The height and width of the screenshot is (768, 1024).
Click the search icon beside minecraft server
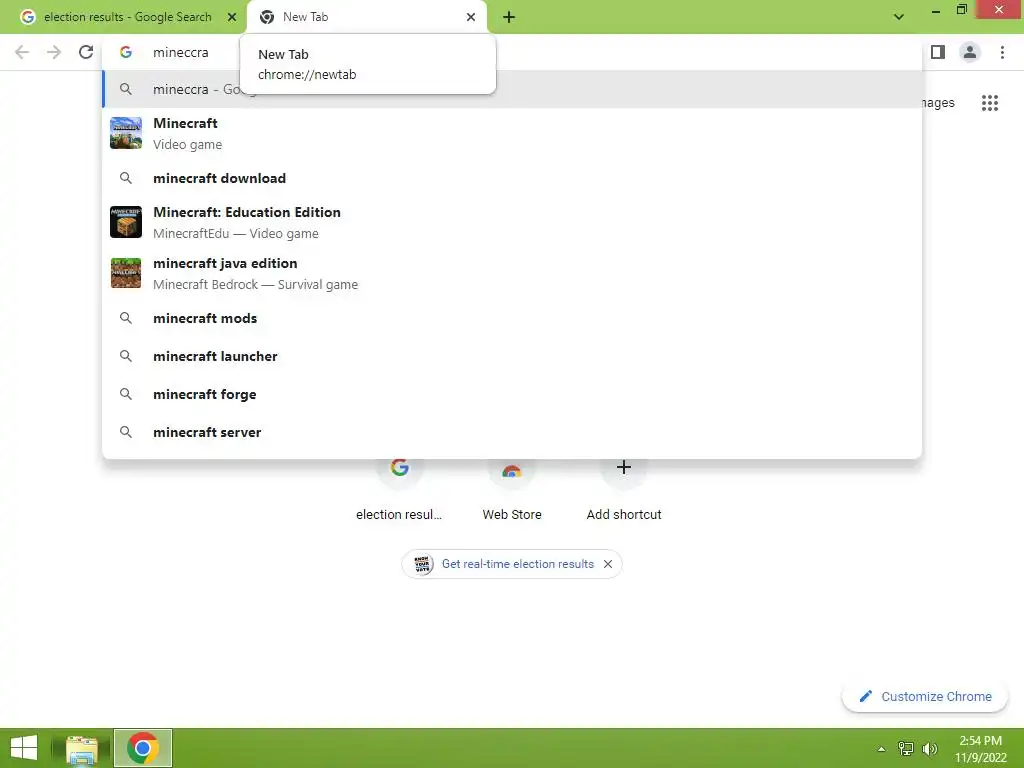click(126, 432)
